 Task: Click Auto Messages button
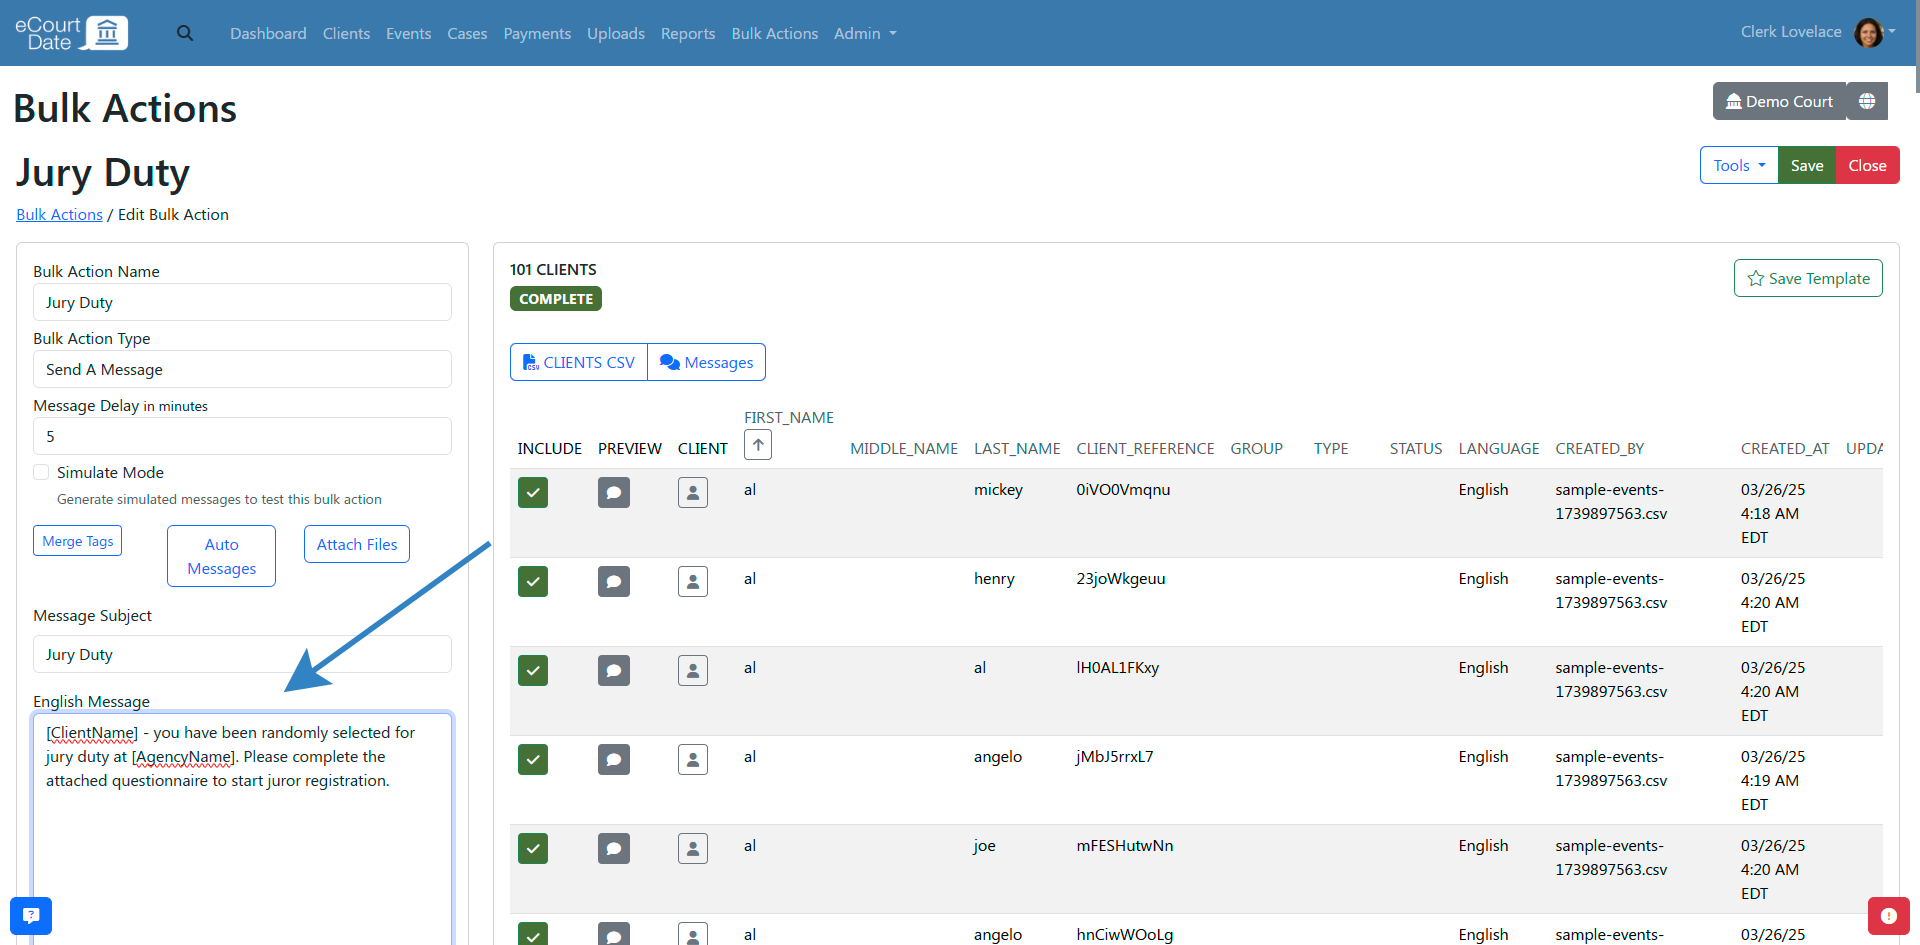click(x=221, y=556)
